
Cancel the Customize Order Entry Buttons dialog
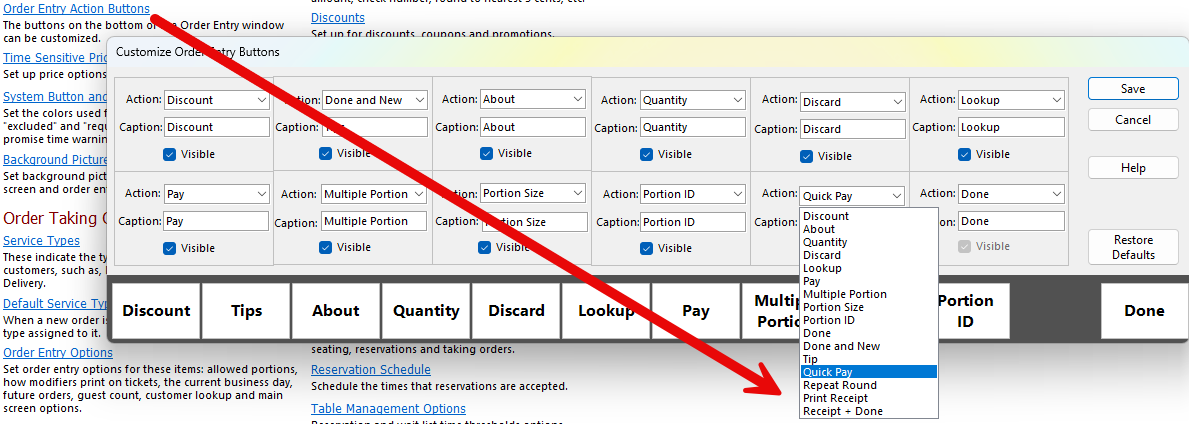tap(1132, 120)
